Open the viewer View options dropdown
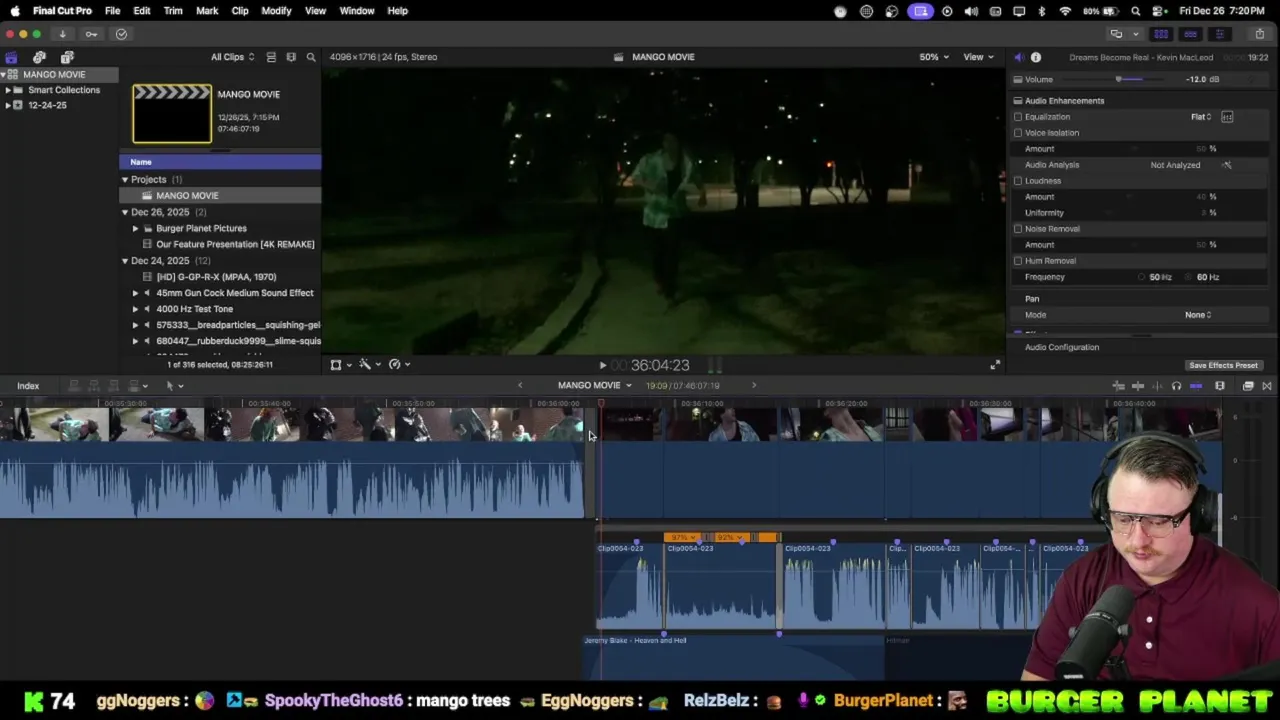Viewport: 1280px width, 720px height. [978, 57]
